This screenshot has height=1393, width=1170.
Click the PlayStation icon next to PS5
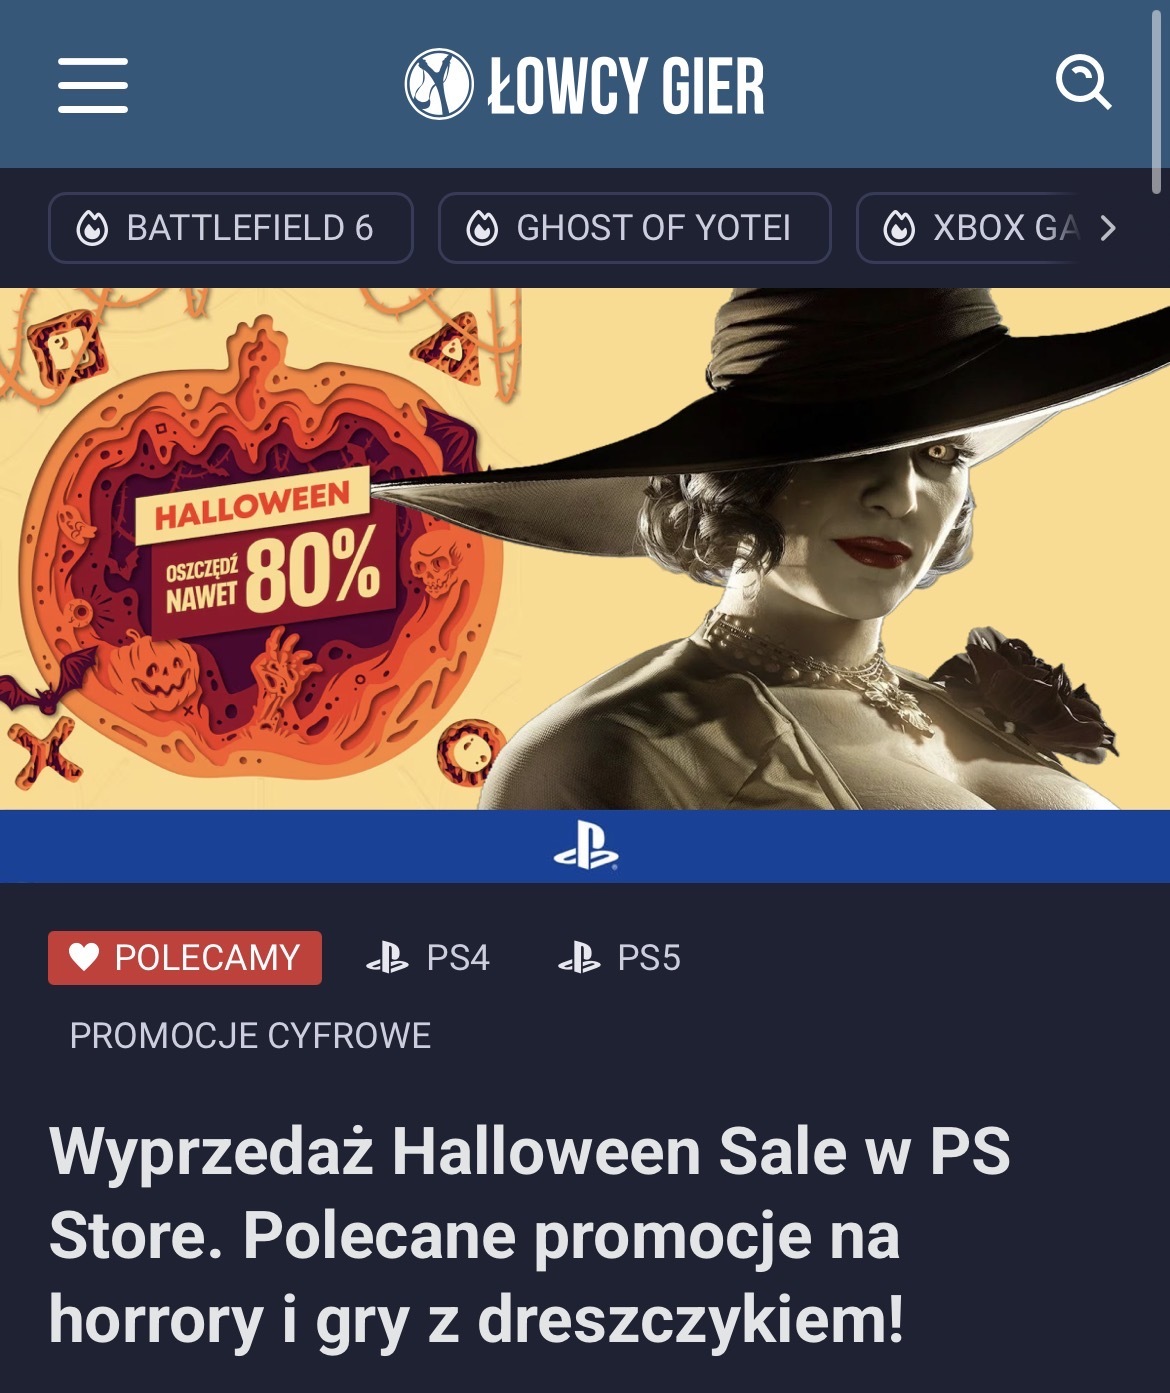point(579,958)
